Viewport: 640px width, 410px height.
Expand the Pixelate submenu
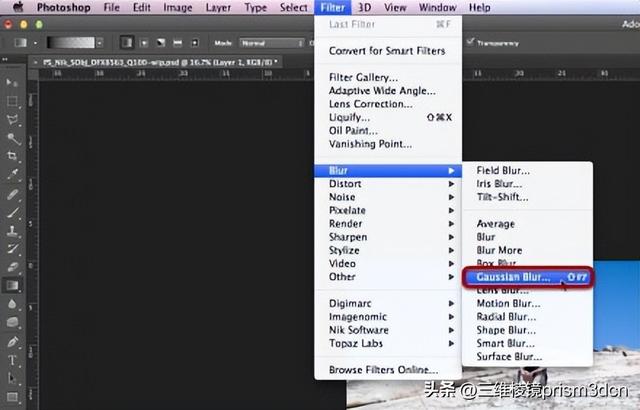pos(388,210)
